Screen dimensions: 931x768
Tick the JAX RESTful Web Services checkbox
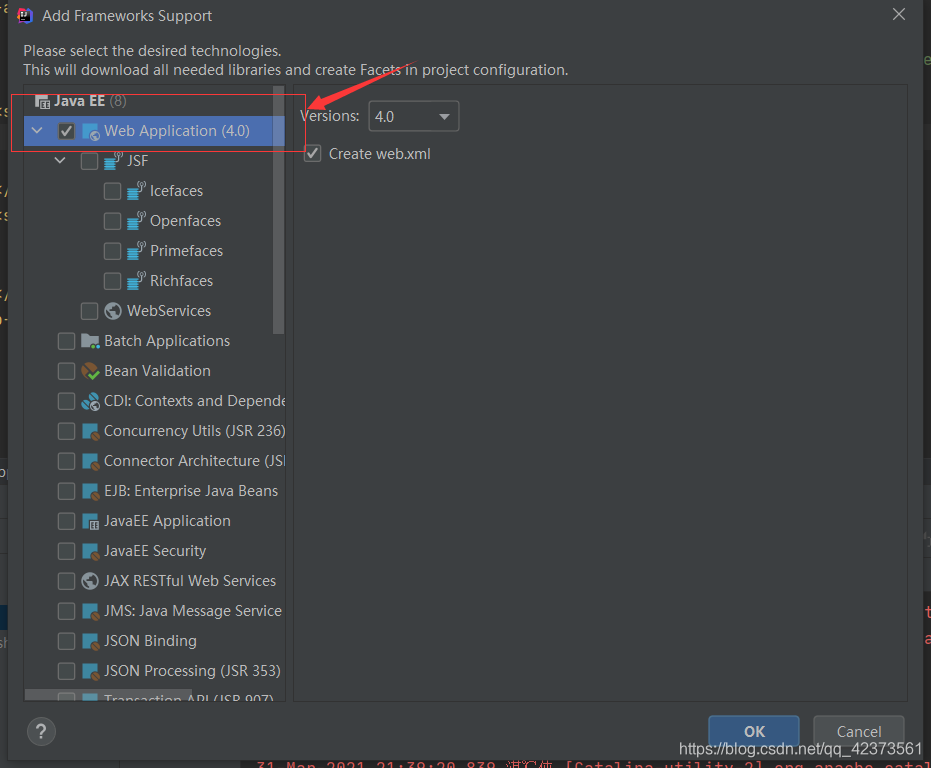point(66,581)
